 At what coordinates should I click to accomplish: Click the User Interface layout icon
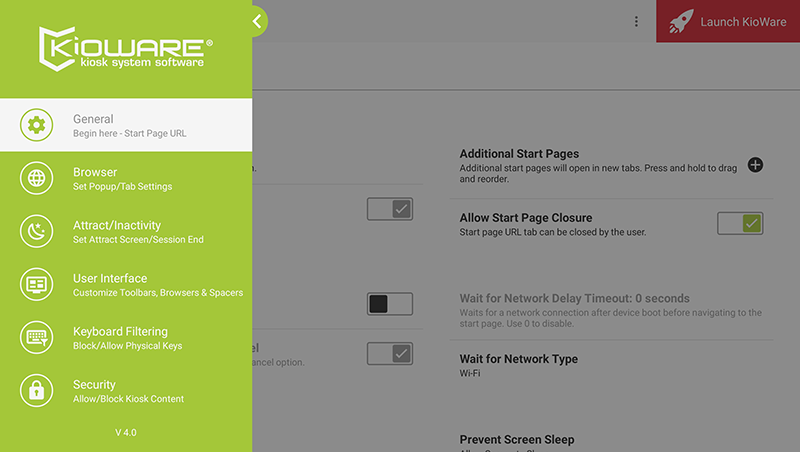coord(36,284)
